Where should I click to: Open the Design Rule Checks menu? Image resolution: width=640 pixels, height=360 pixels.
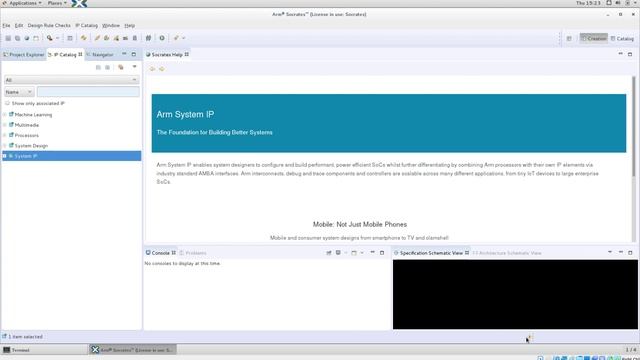click(x=49, y=25)
